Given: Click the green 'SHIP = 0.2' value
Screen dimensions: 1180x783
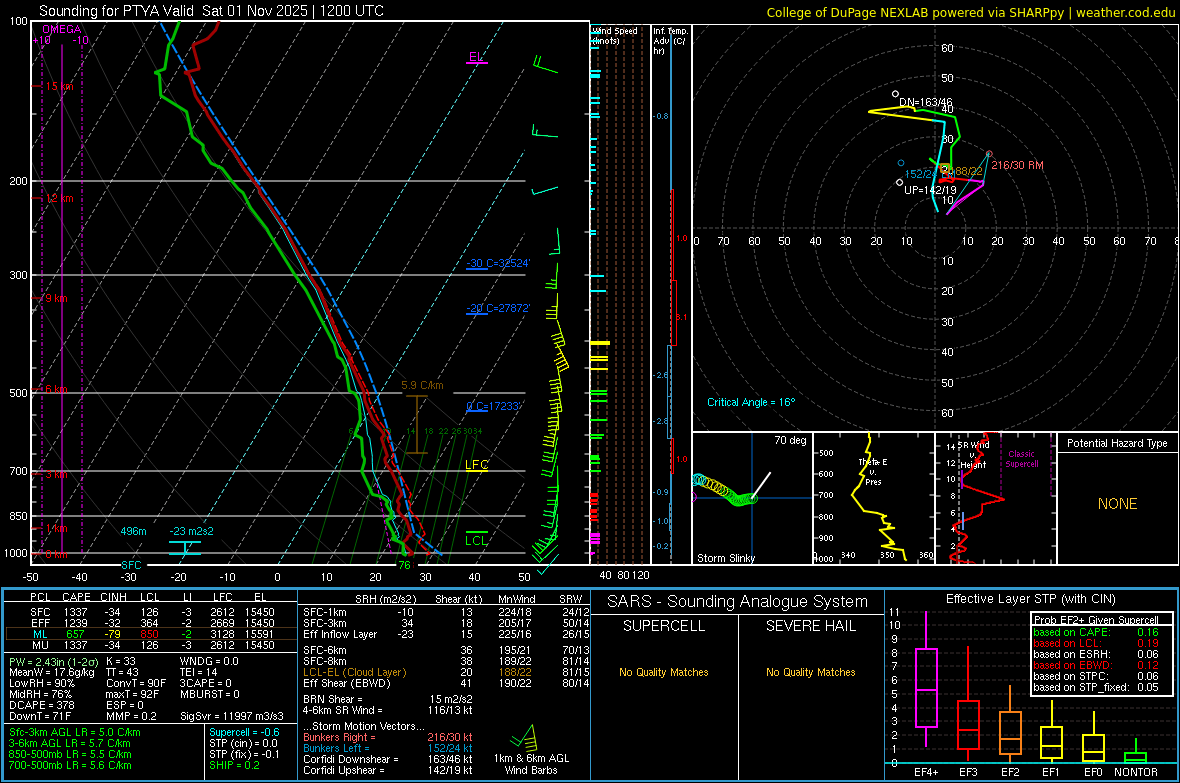Looking at the screenshot, I should tap(234, 766).
